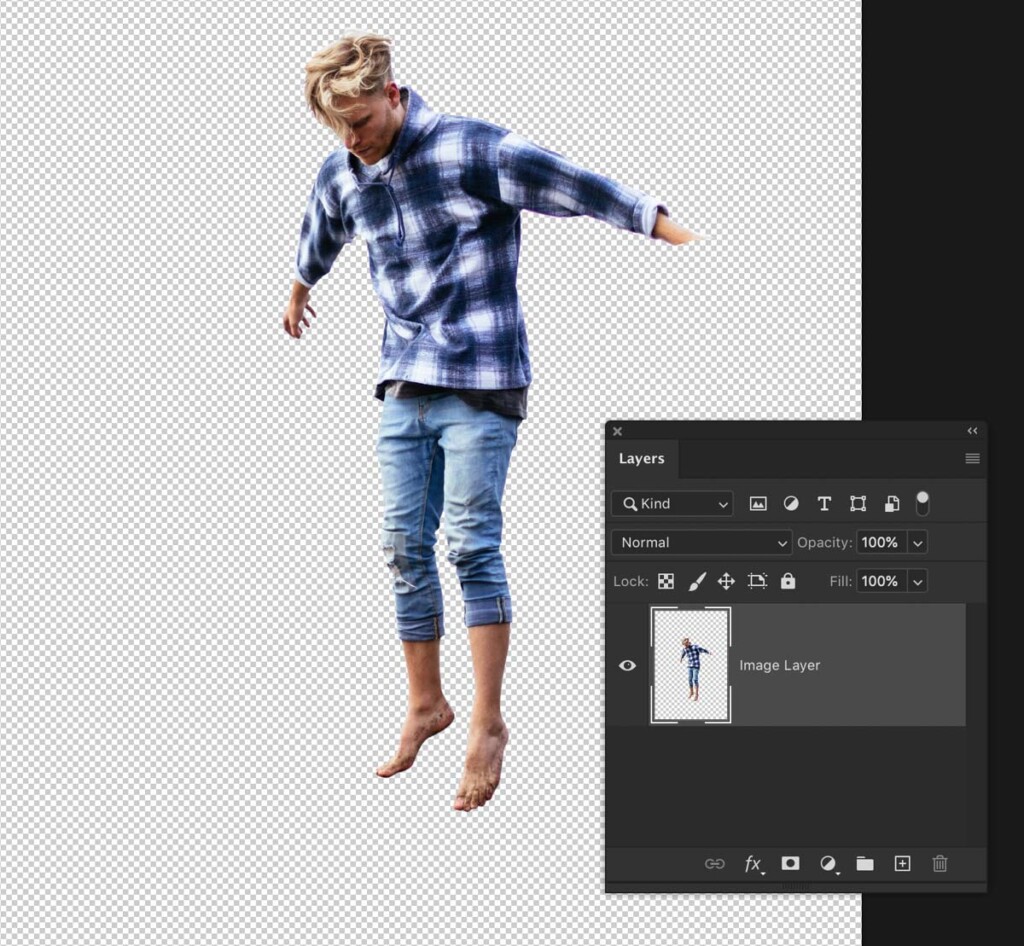Filter layers by shape layer icon
This screenshot has height=946, width=1024.
(857, 503)
